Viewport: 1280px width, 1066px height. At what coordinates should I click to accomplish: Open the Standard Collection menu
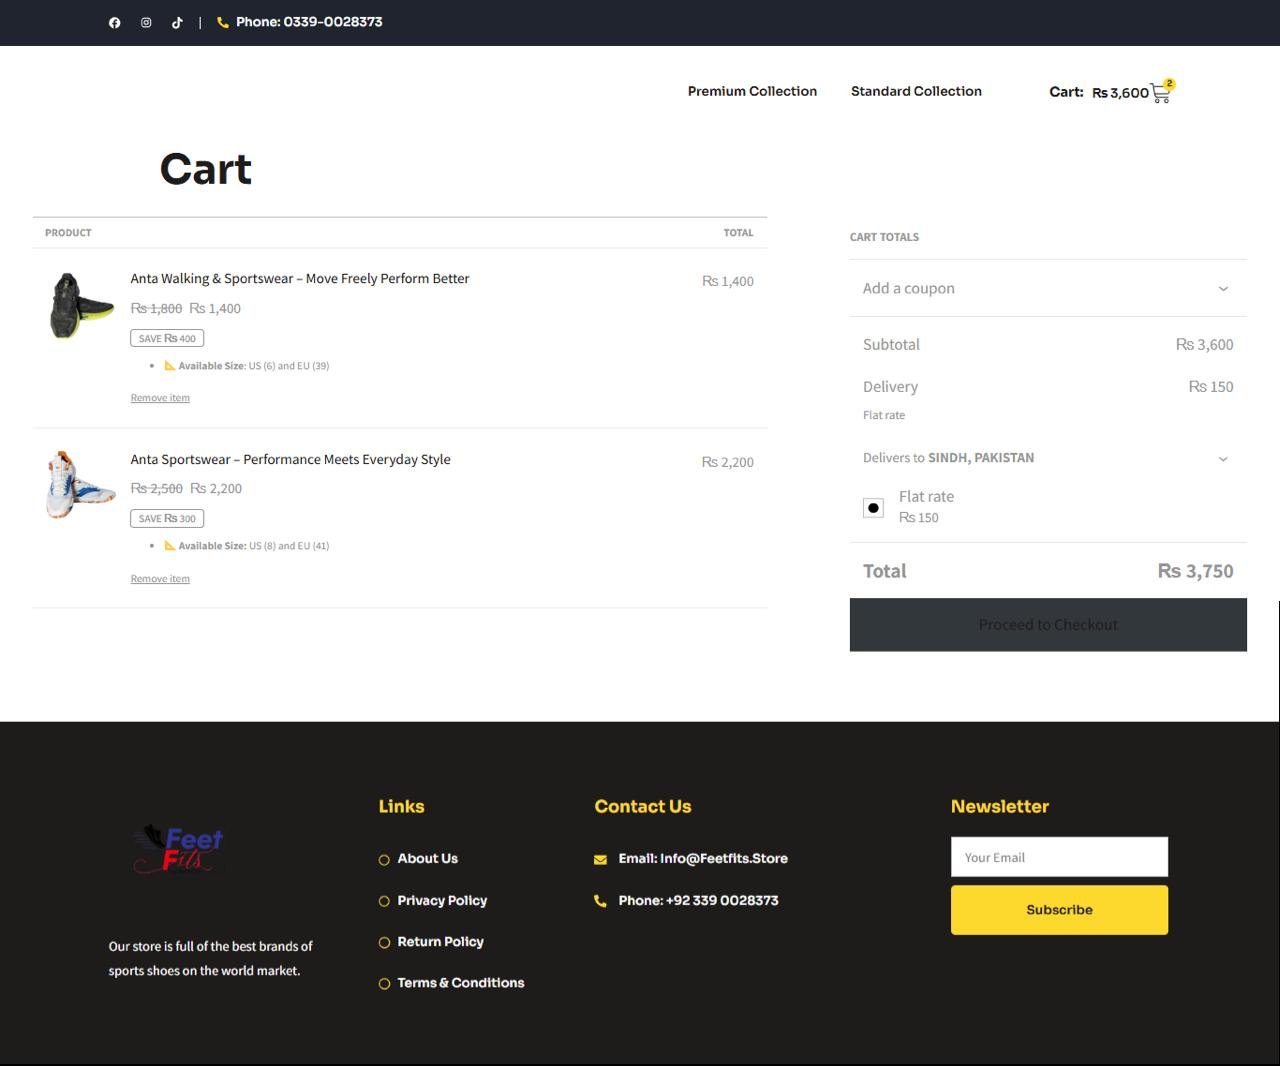click(x=916, y=91)
